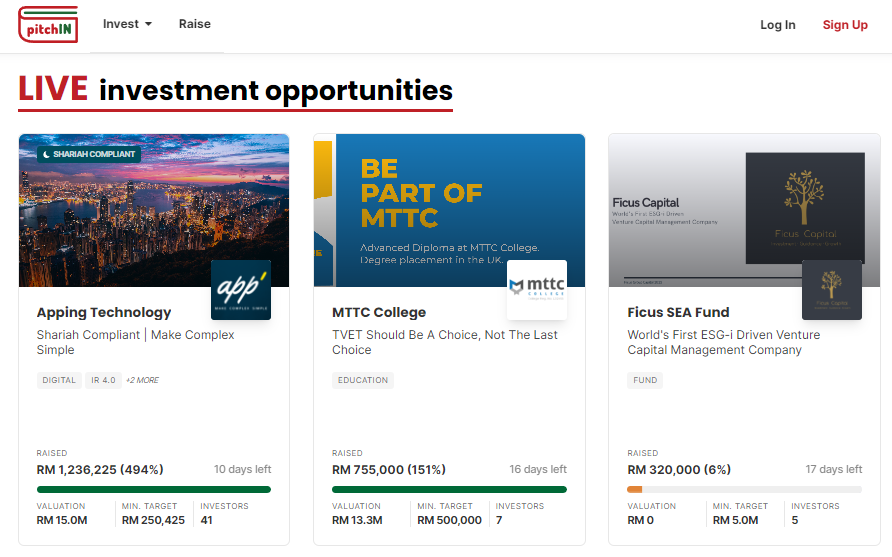
Task: Click the Ficus Capital tree logo
Action: click(x=831, y=290)
